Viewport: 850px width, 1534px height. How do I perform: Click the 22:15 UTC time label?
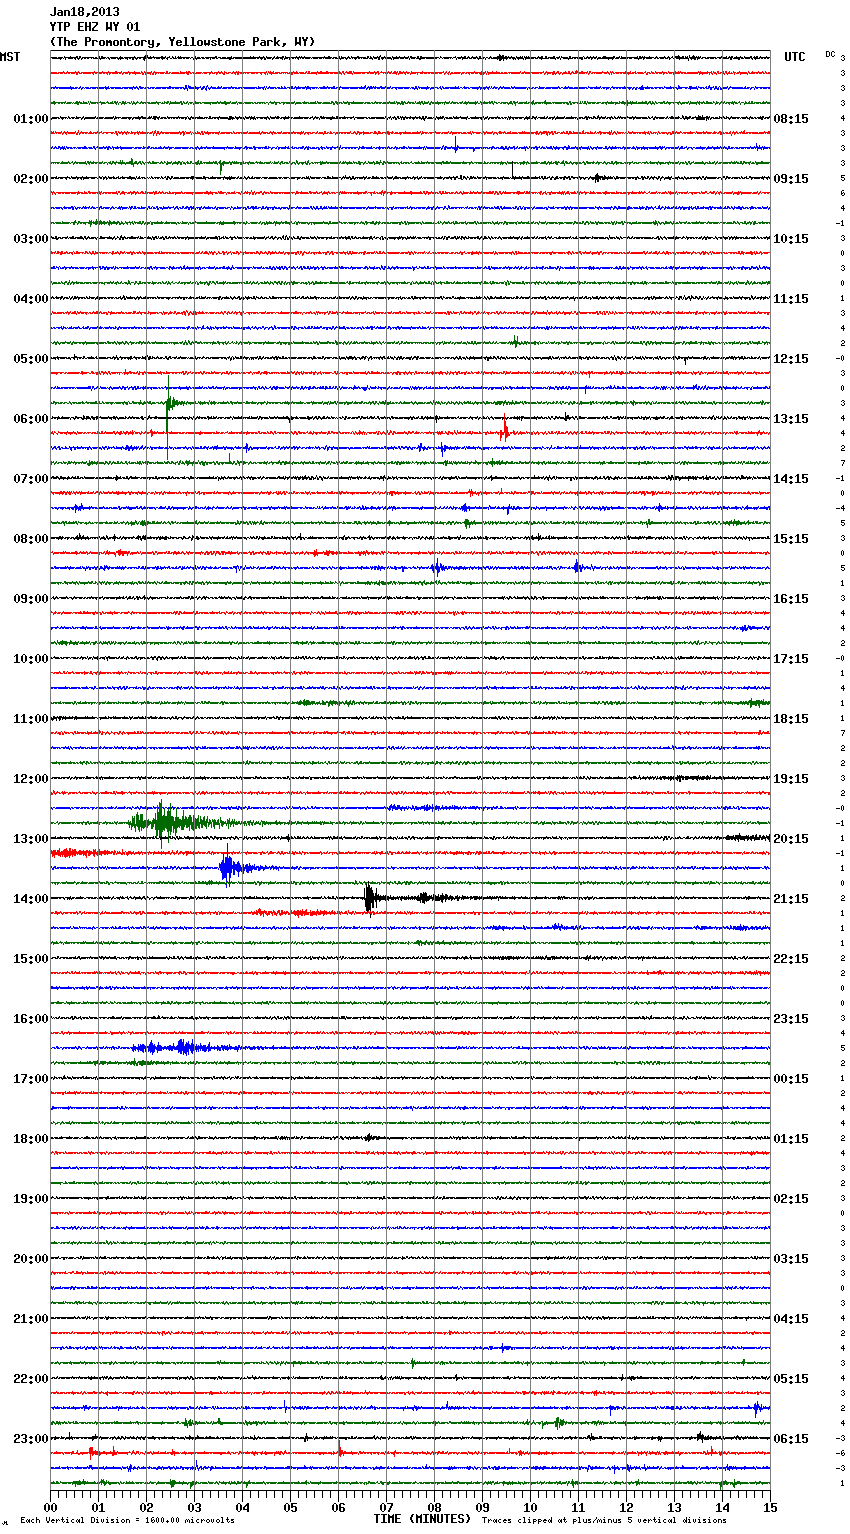(791, 959)
